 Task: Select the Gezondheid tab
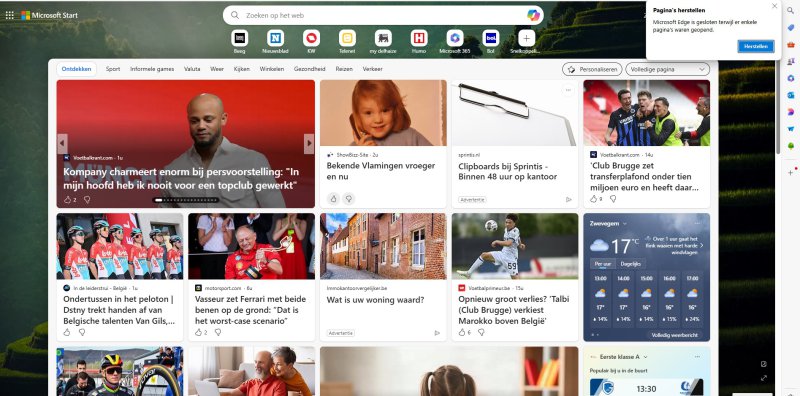point(309,69)
